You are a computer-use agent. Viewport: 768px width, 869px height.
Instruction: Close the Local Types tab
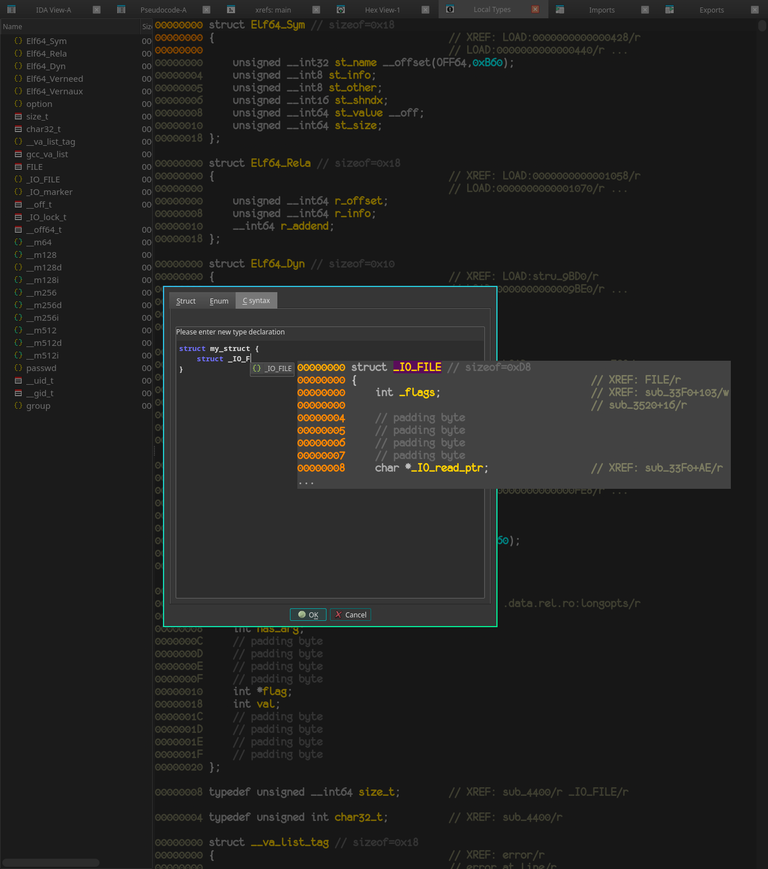point(535,9)
